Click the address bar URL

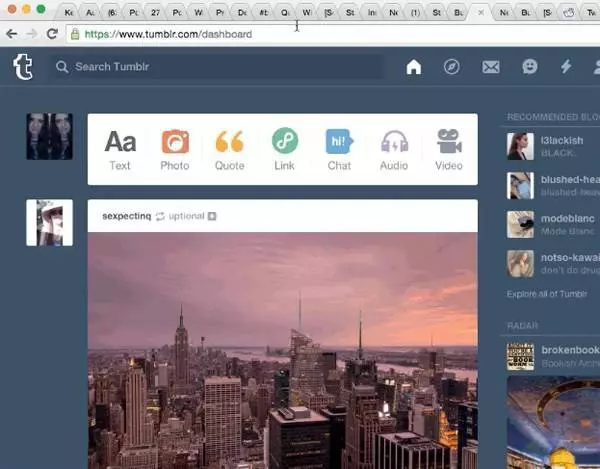point(168,34)
